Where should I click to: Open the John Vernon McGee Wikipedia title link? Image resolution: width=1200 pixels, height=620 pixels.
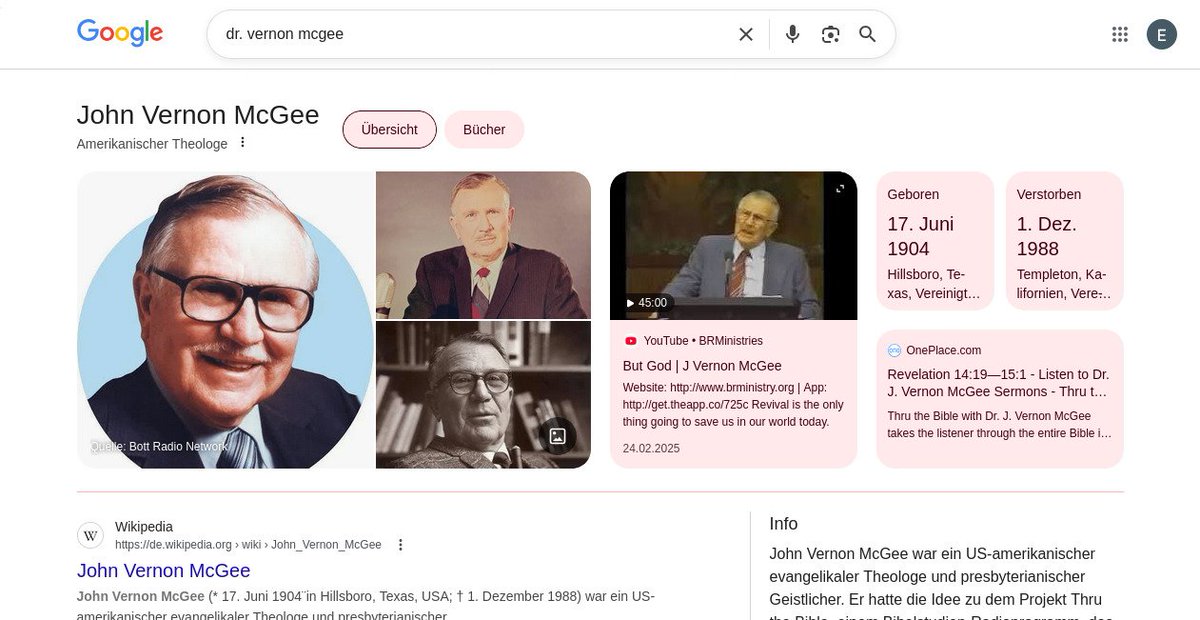pos(164,571)
